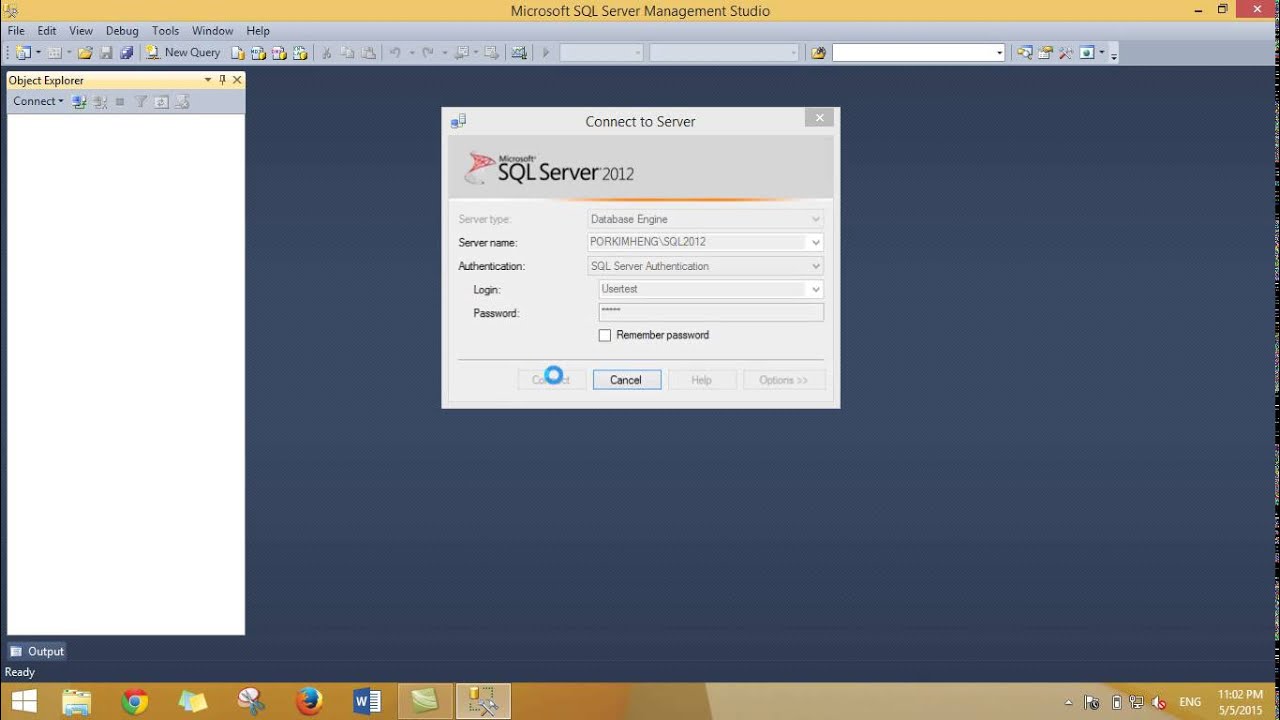Click the Find in Files icon
1280x720 pixels.
click(818, 52)
